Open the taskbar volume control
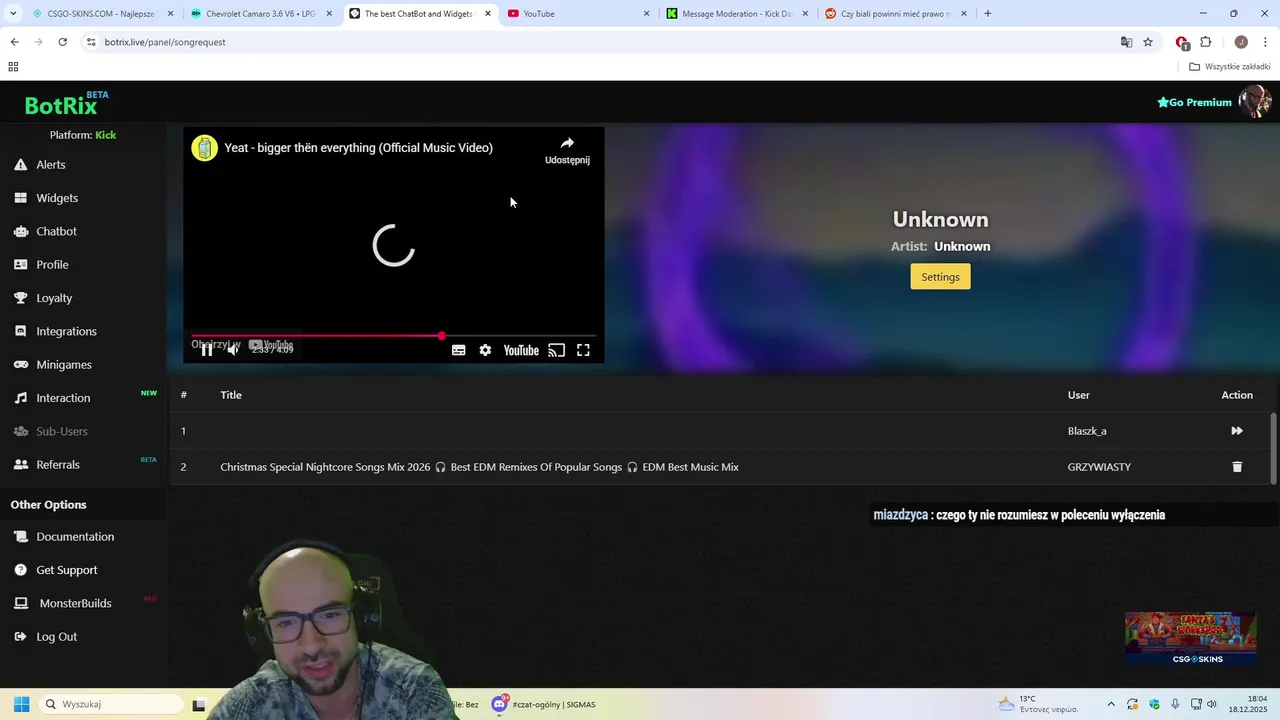 coord(1213,704)
